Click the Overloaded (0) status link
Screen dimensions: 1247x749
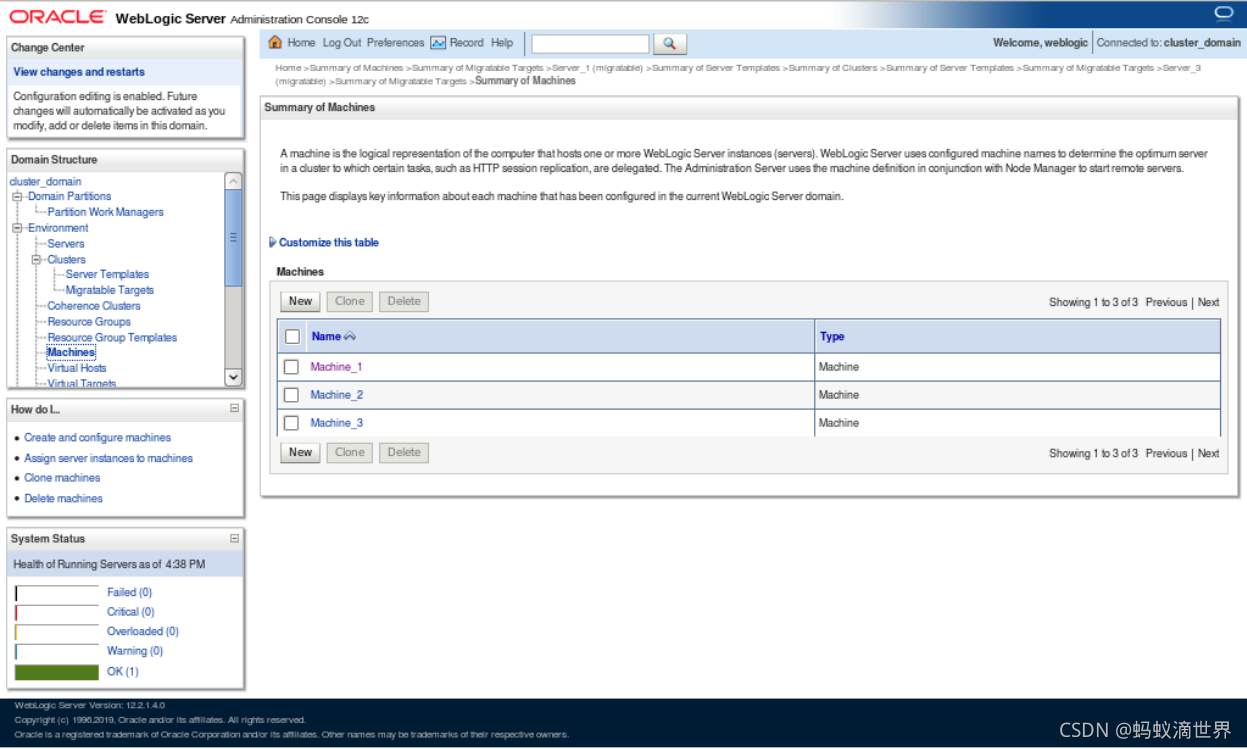pos(143,631)
